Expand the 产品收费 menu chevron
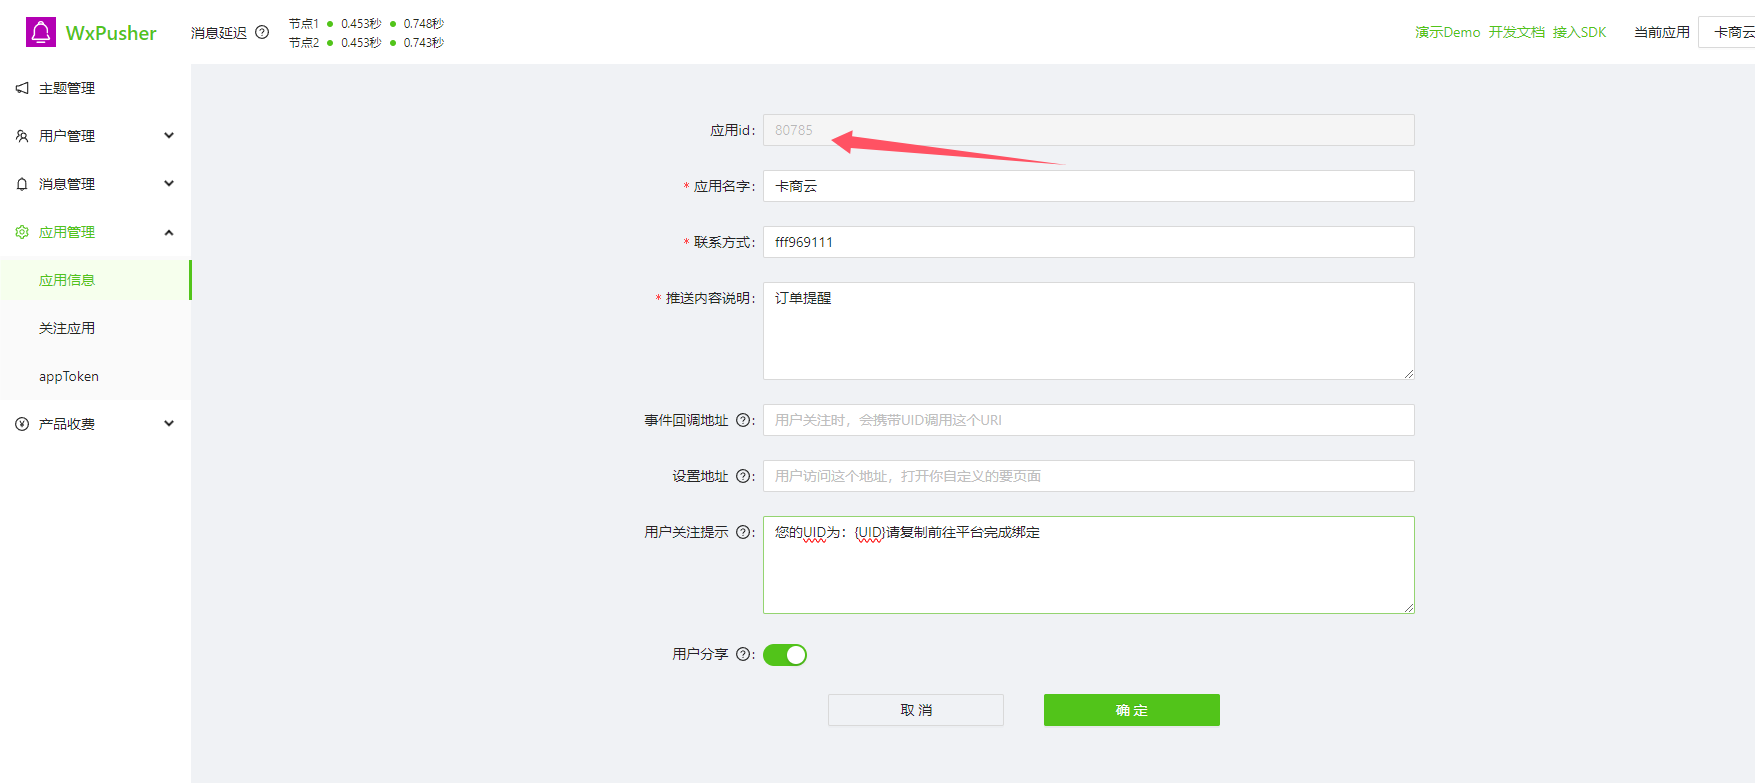 [x=169, y=423]
